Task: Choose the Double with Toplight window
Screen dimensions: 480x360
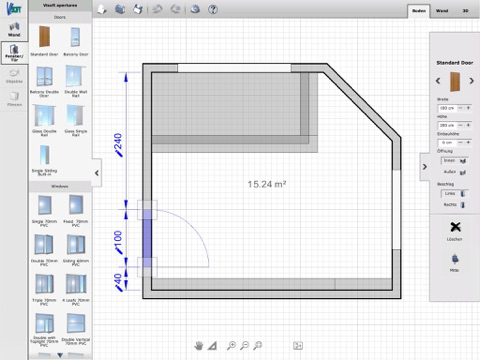Action: (x=44, y=323)
